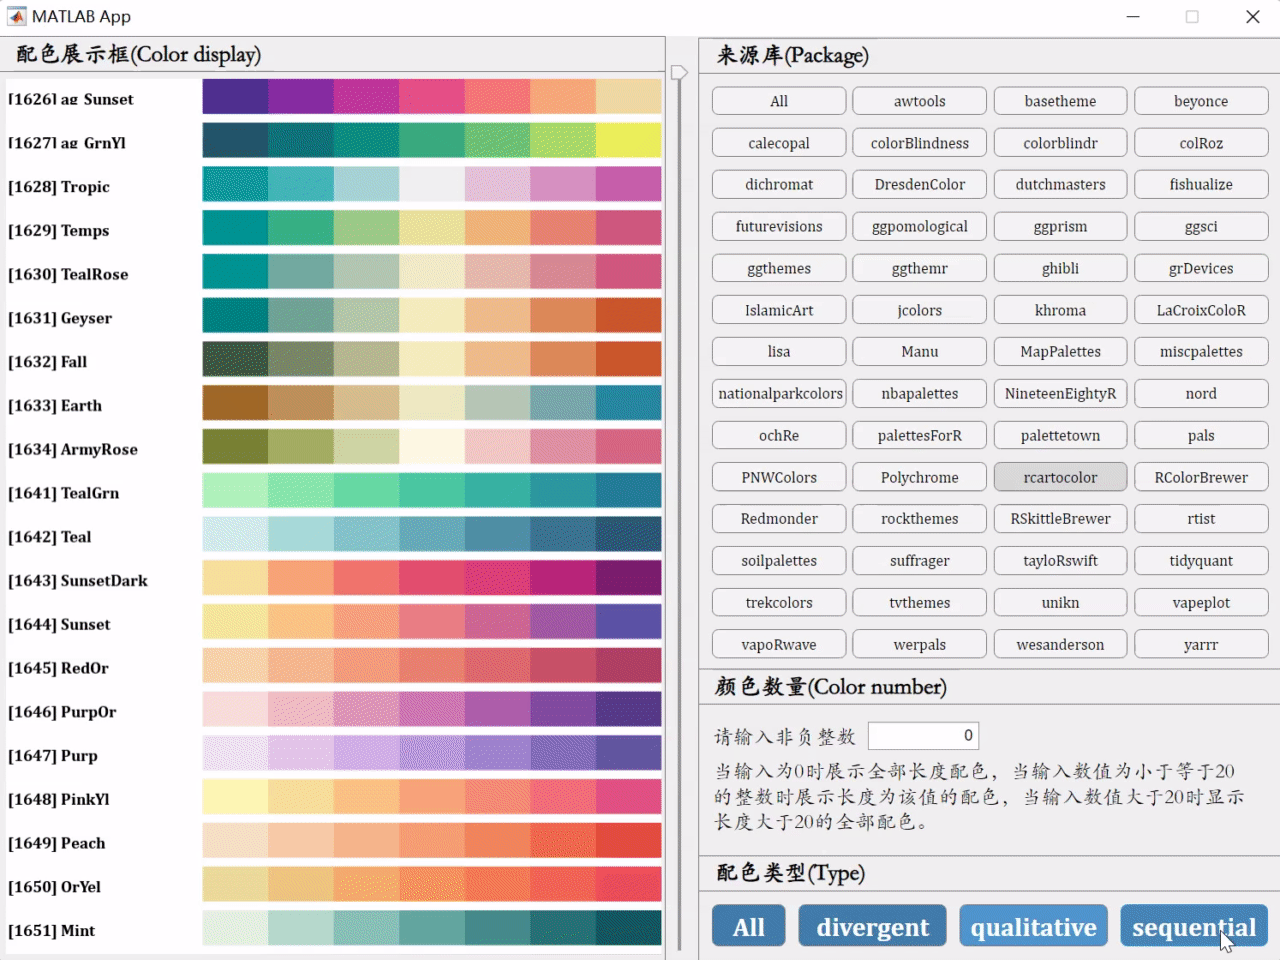This screenshot has height=960, width=1280.
Task: Select the All package button
Action: point(779,101)
